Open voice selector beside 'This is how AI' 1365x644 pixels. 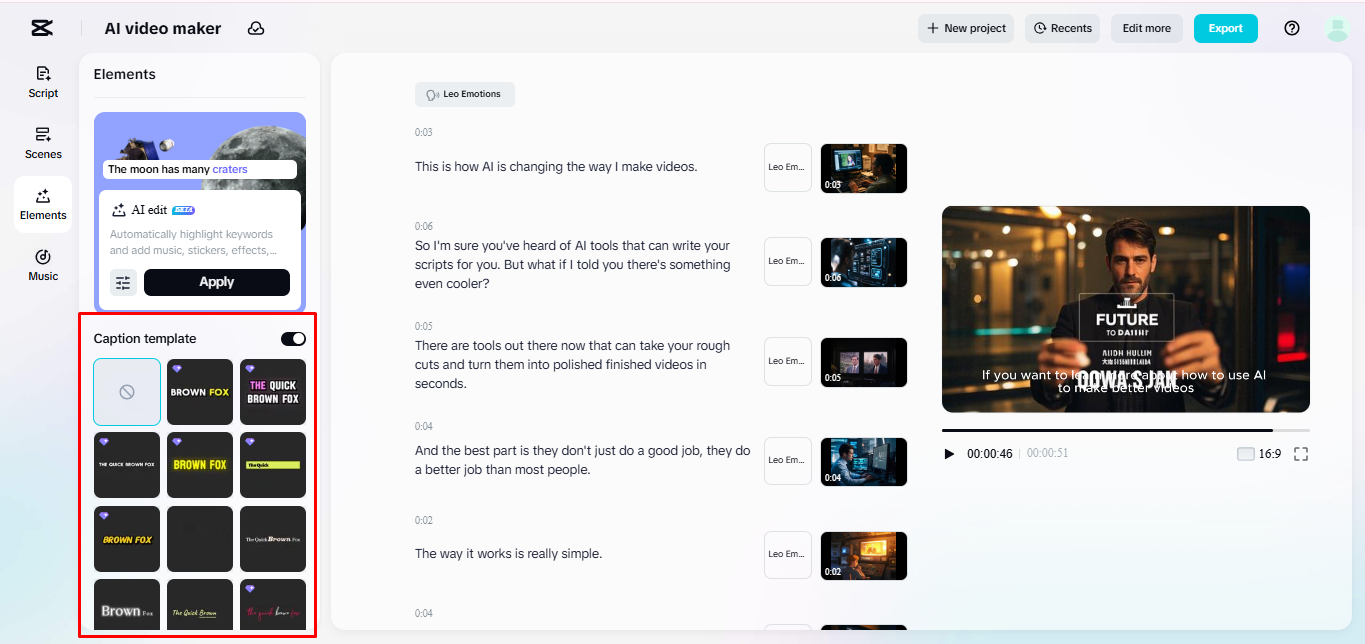point(788,167)
